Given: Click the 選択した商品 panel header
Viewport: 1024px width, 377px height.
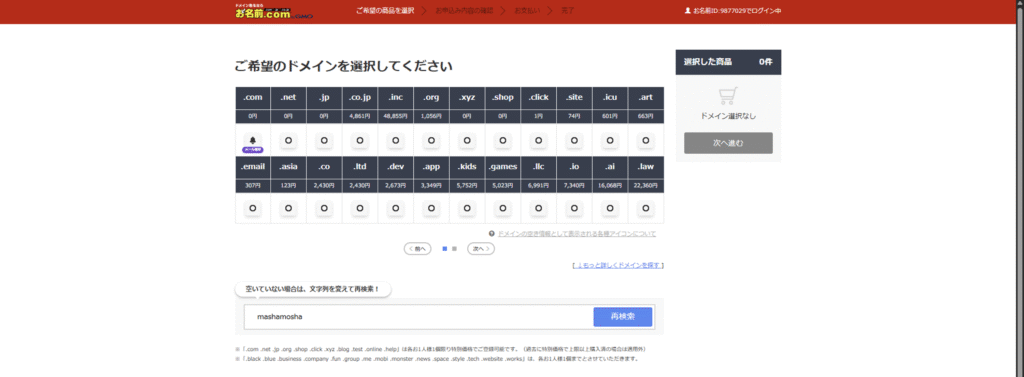Looking at the screenshot, I should (x=728, y=62).
